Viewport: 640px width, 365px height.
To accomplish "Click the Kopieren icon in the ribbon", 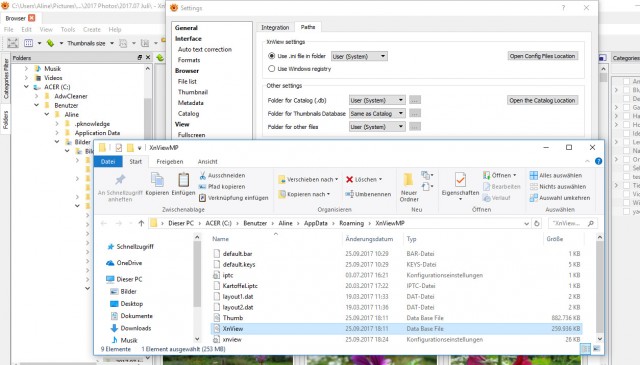I will [157, 180].
